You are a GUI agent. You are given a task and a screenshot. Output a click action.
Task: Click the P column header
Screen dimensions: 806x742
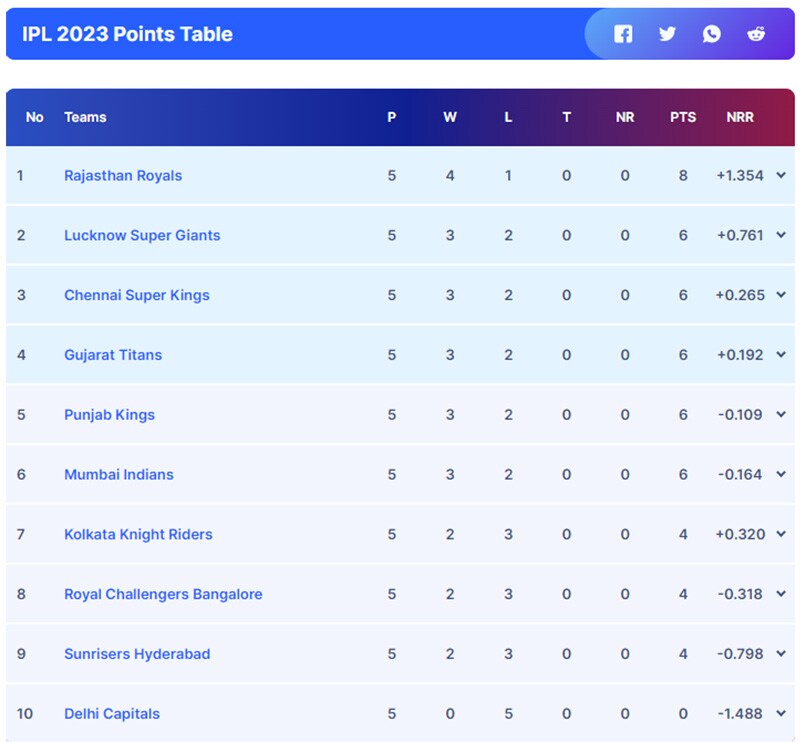(392, 117)
